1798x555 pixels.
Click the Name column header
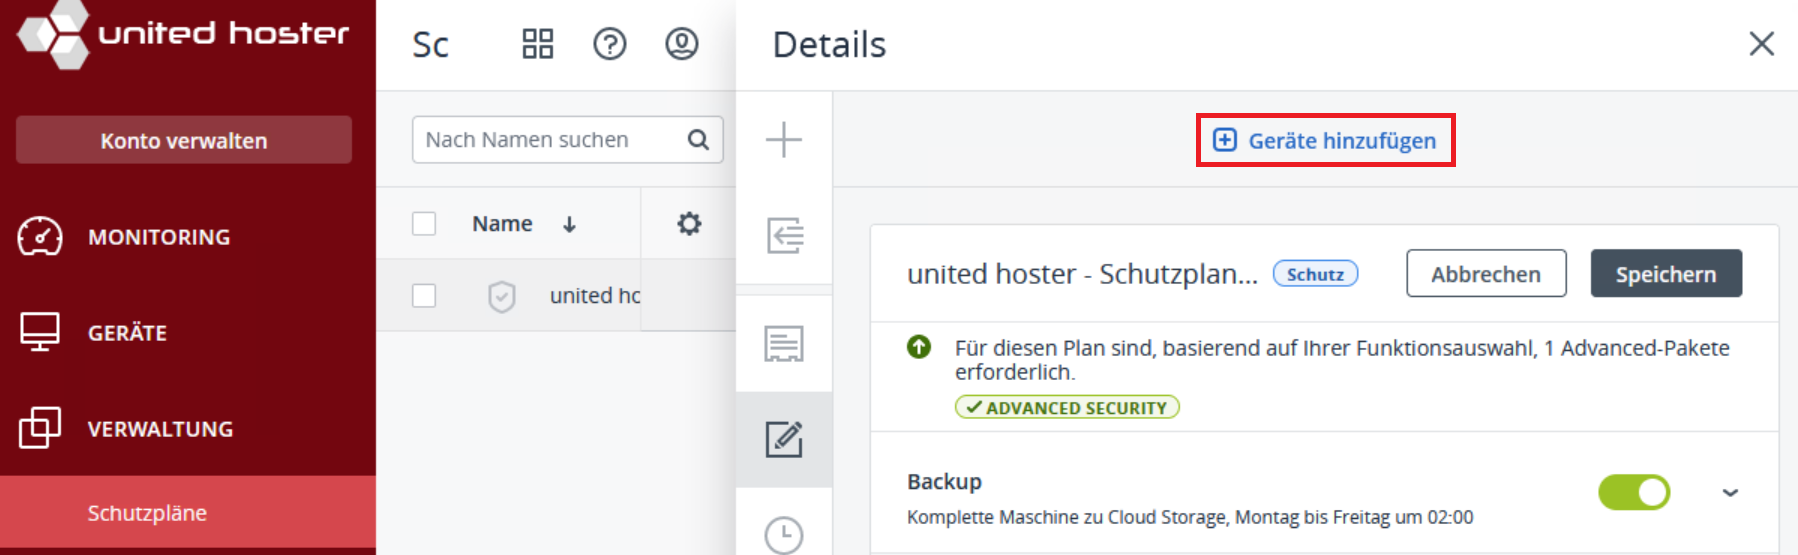[x=502, y=224]
